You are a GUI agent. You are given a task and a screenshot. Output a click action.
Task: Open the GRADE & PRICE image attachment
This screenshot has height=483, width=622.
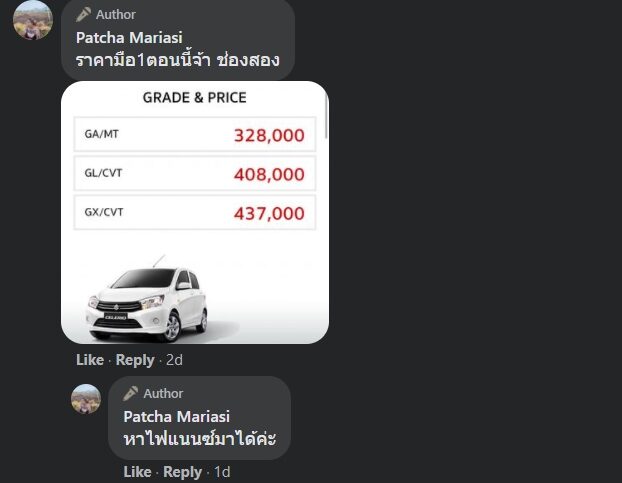tap(195, 212)
